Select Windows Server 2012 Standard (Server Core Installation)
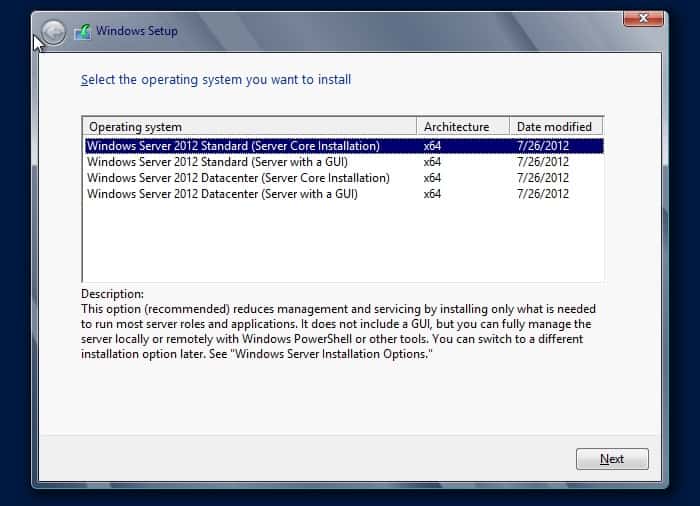 [x=344, y=146]
